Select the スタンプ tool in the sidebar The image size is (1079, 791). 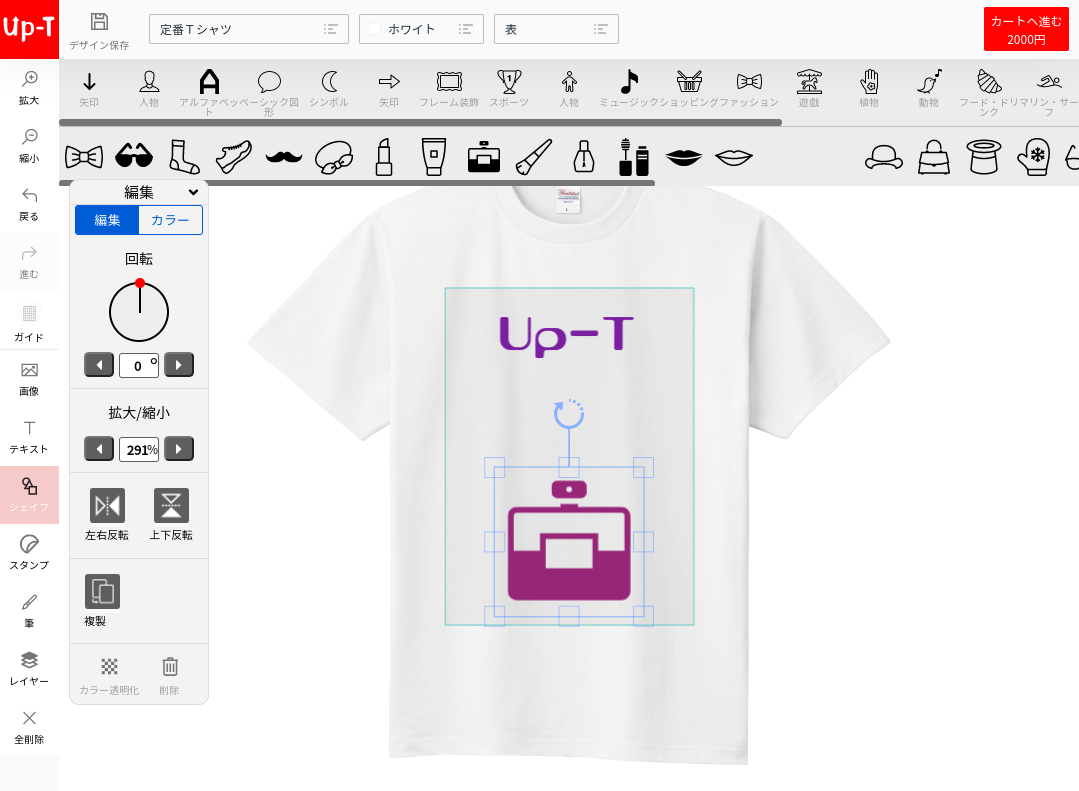29,551
